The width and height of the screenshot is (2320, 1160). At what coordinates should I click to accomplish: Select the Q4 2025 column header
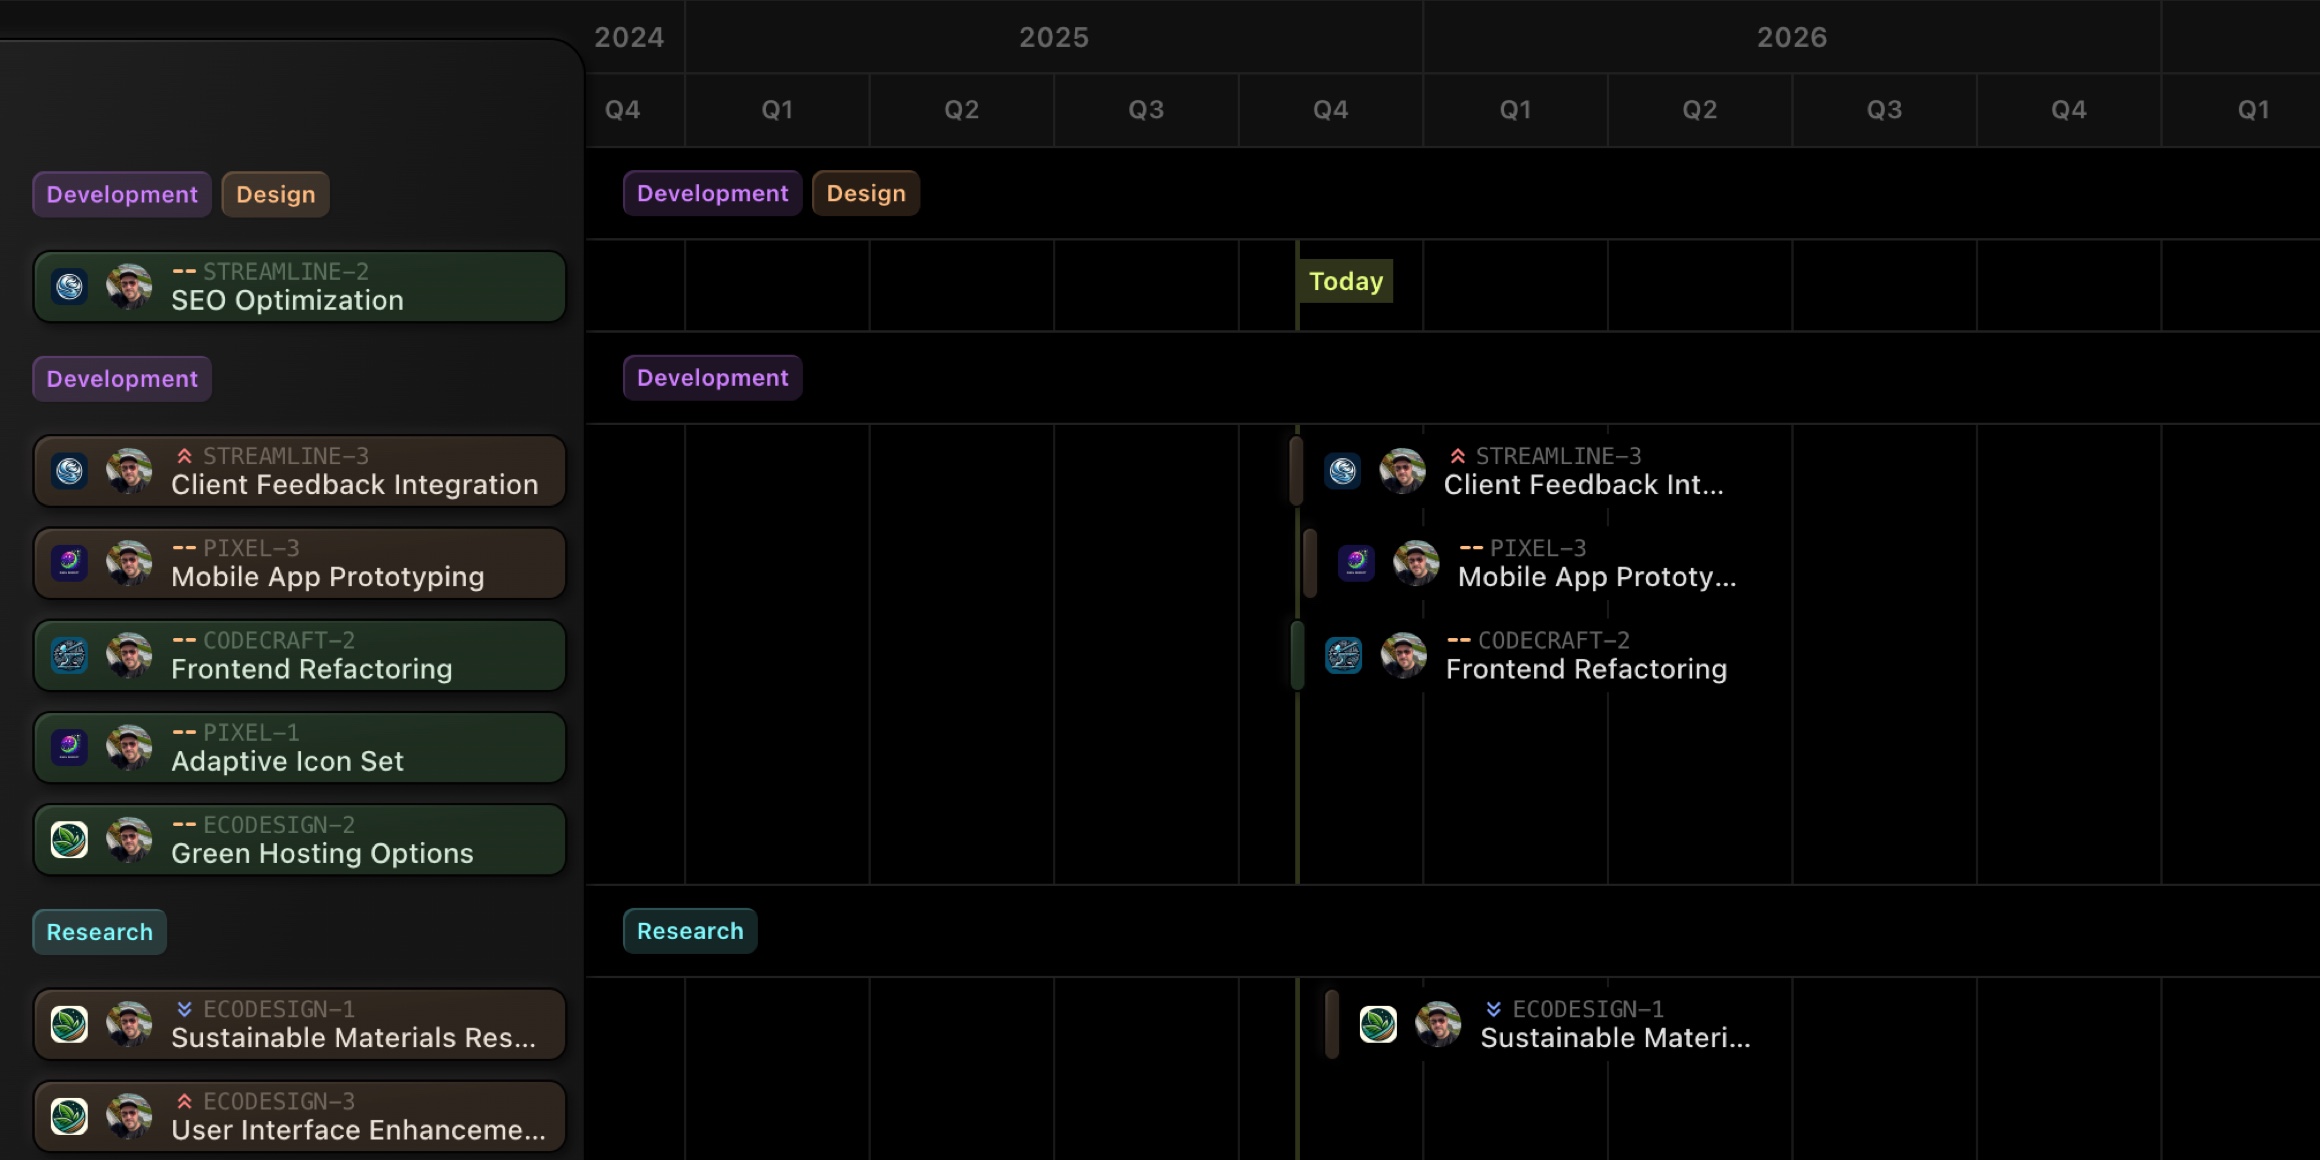point(1330,110)
